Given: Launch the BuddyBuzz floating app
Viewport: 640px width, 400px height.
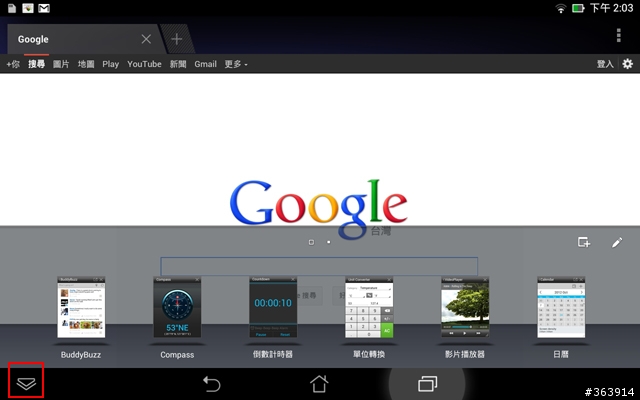Looking at the screenshot, I should (81, 307).
